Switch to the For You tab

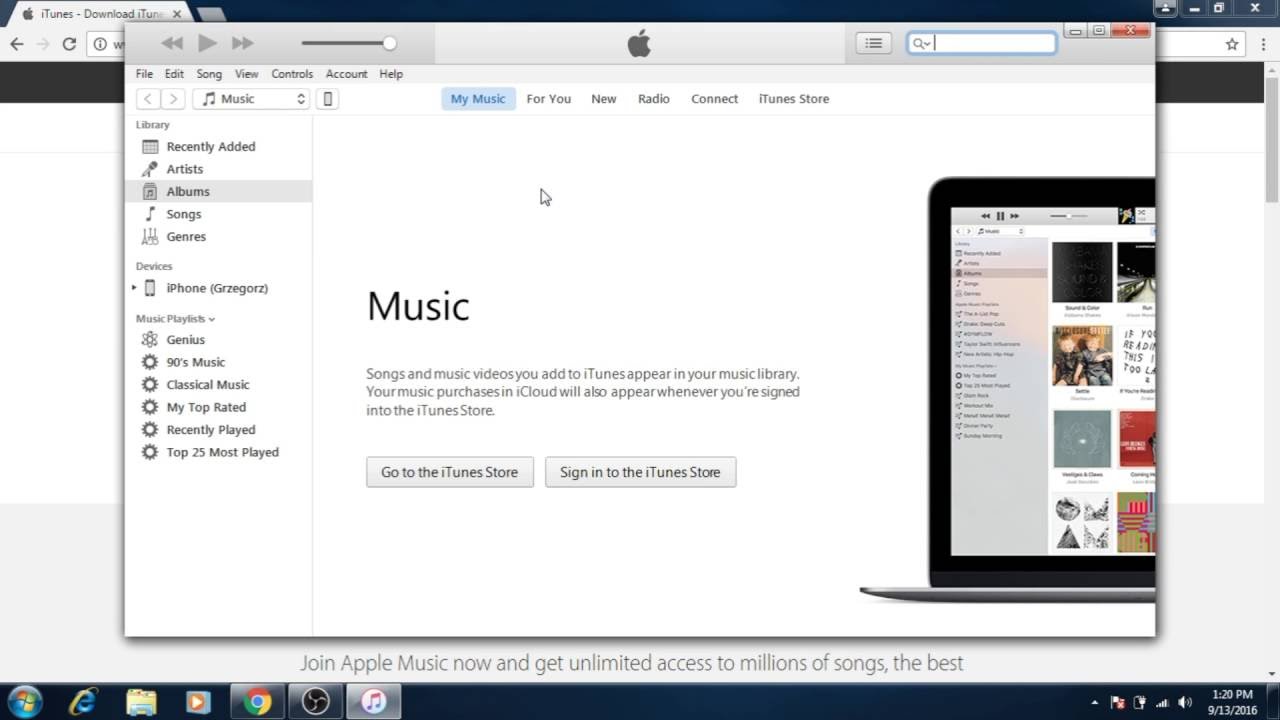548,99
